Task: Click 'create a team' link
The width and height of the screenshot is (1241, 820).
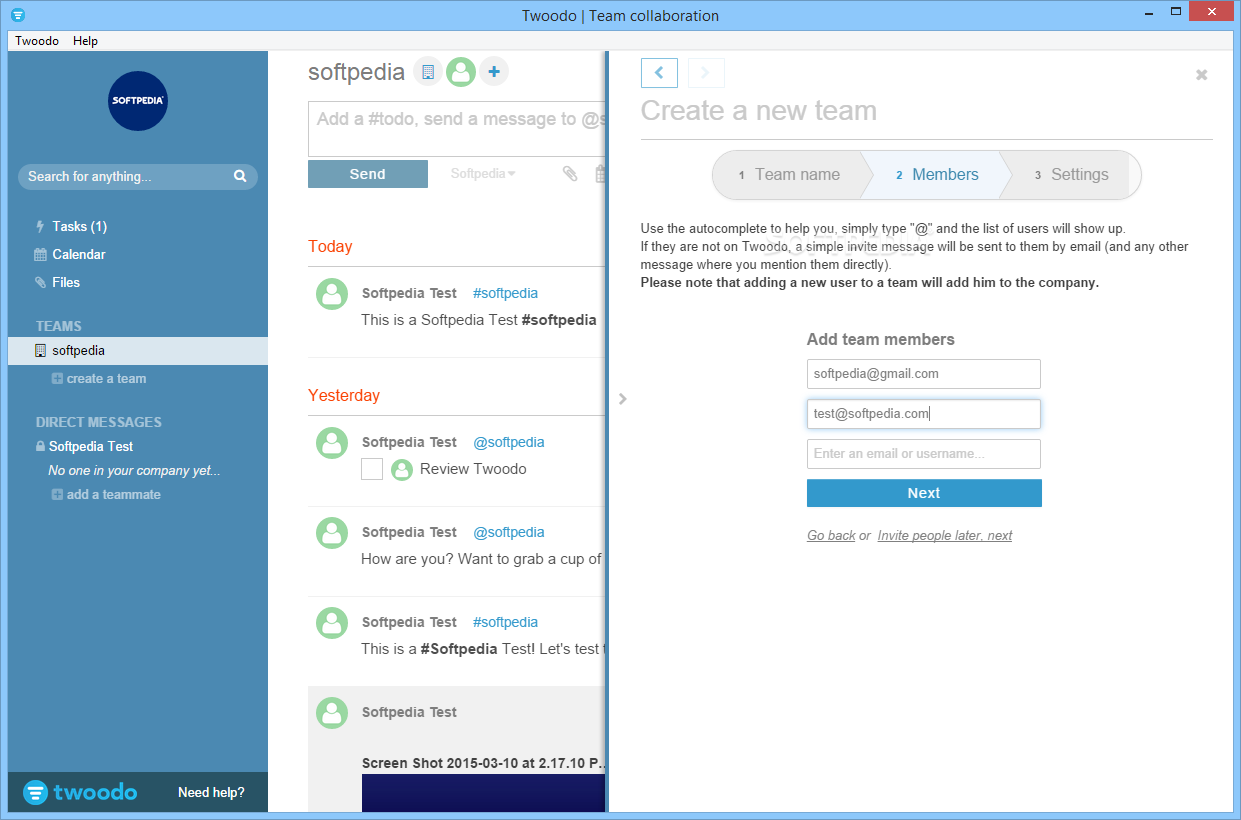Action: (x=99, y=379)
